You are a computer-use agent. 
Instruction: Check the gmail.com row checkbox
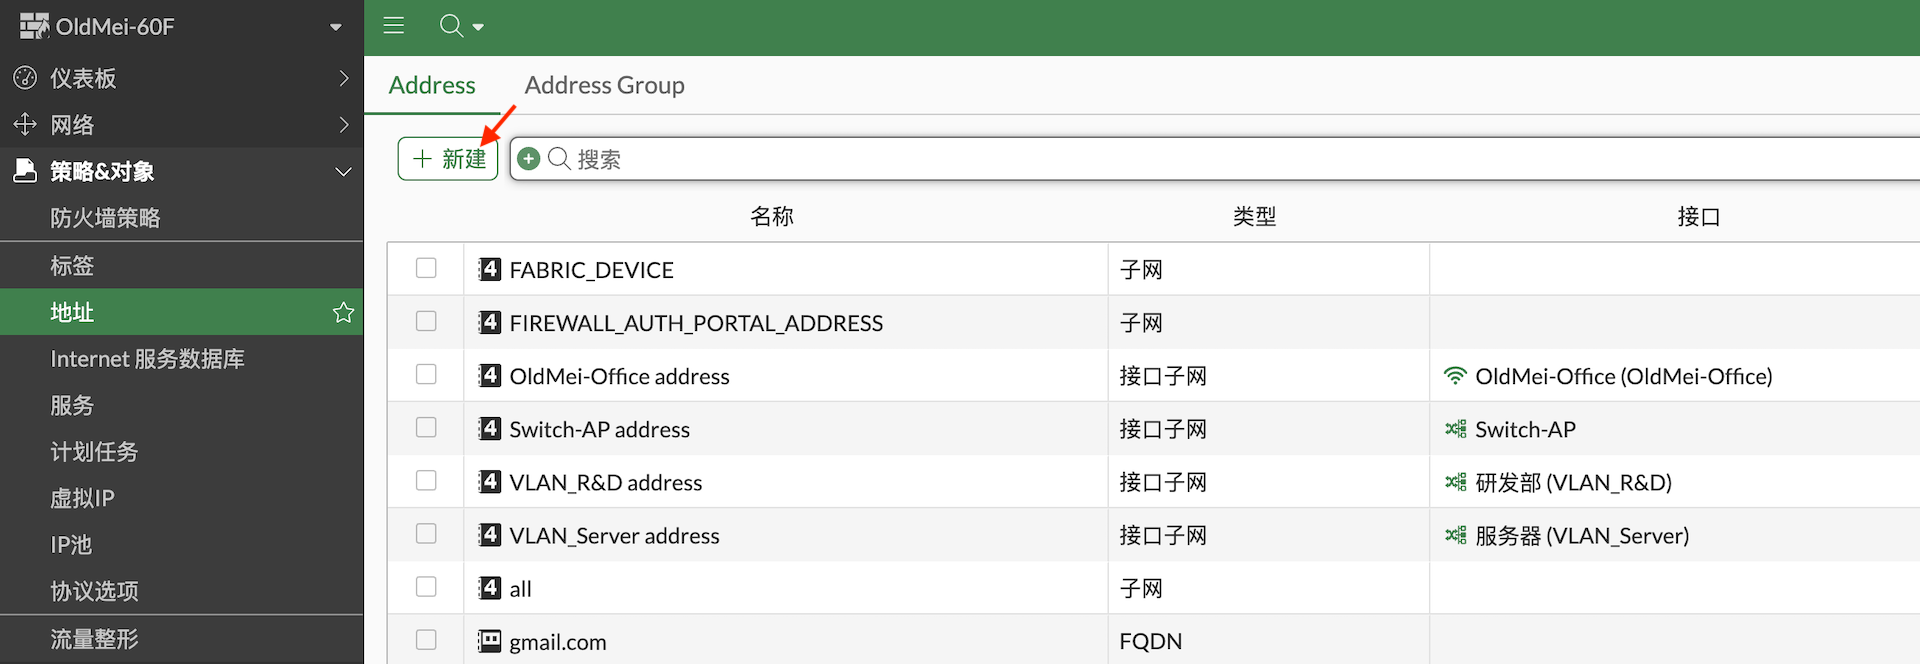point(426,639)
